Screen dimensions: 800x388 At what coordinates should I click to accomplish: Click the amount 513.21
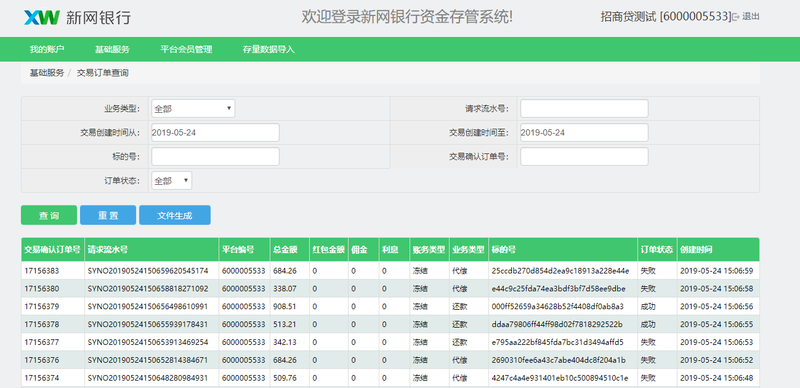[x=284, y=324]
